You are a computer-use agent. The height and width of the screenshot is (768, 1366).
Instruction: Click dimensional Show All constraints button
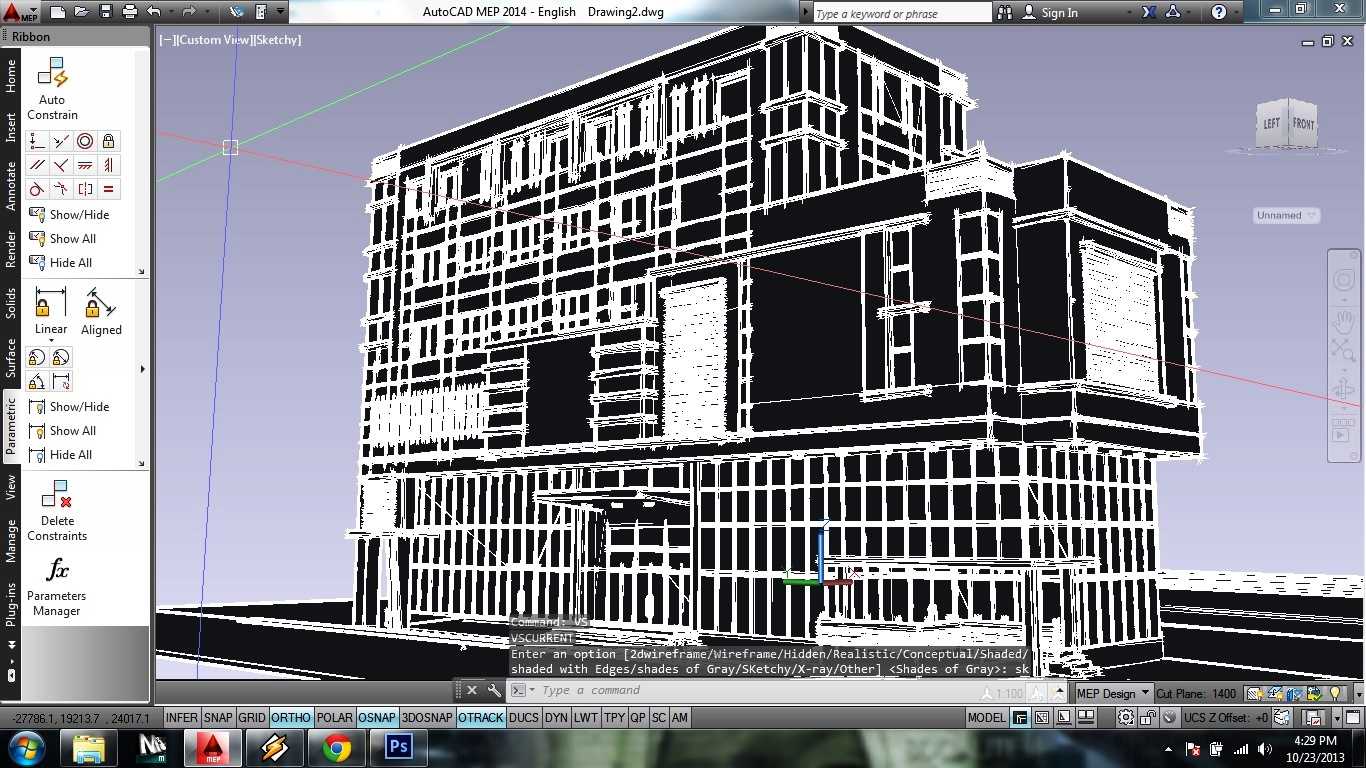coord(63,430)
